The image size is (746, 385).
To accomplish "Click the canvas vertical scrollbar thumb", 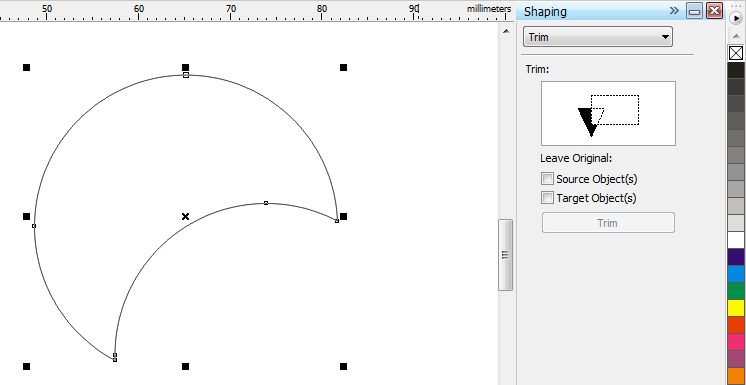I will 505,255.
